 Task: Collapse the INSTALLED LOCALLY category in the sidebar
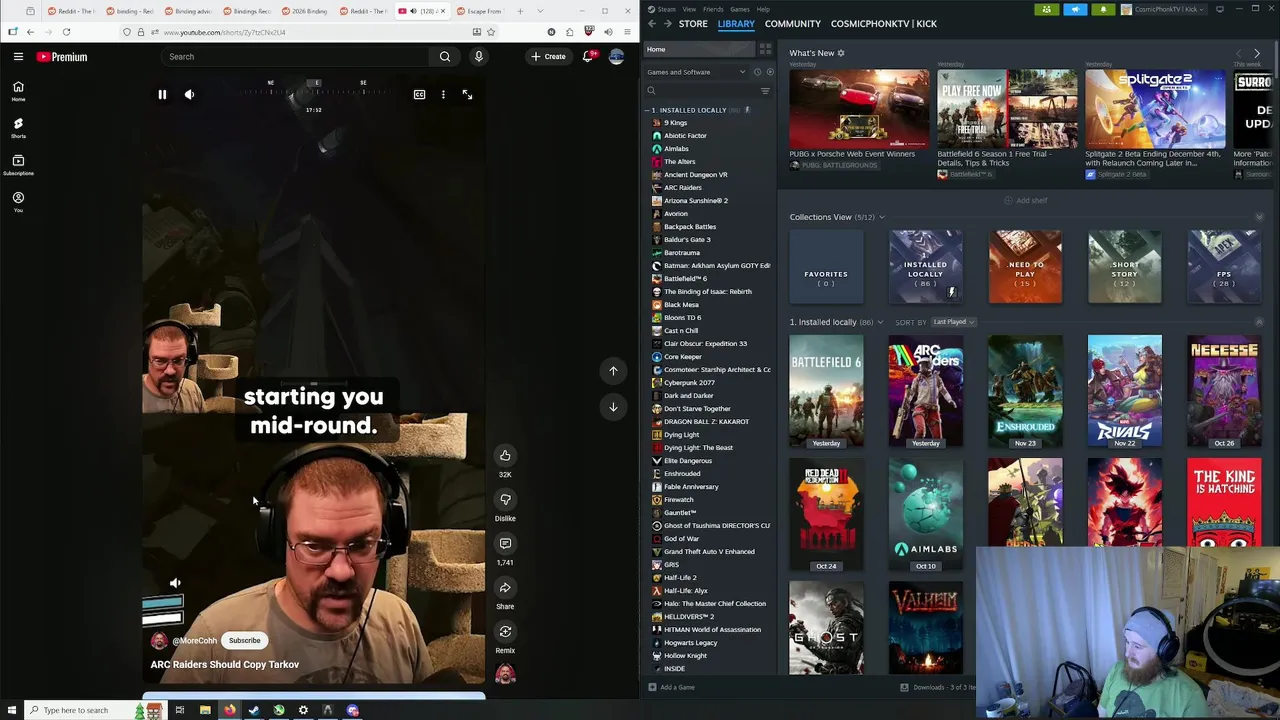pos(648,110)
